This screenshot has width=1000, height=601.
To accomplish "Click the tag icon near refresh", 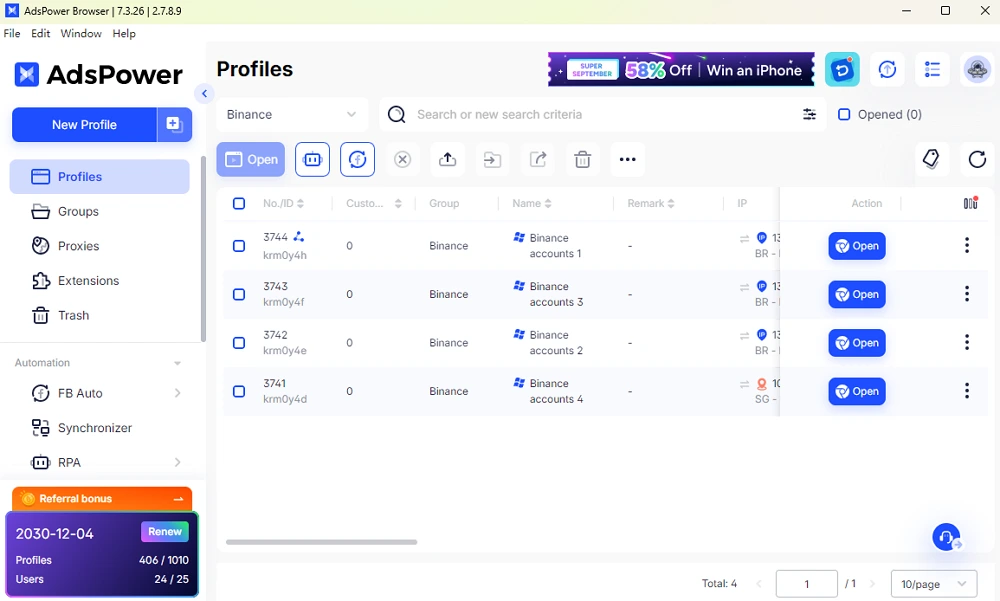I will [x=931, y=159].
